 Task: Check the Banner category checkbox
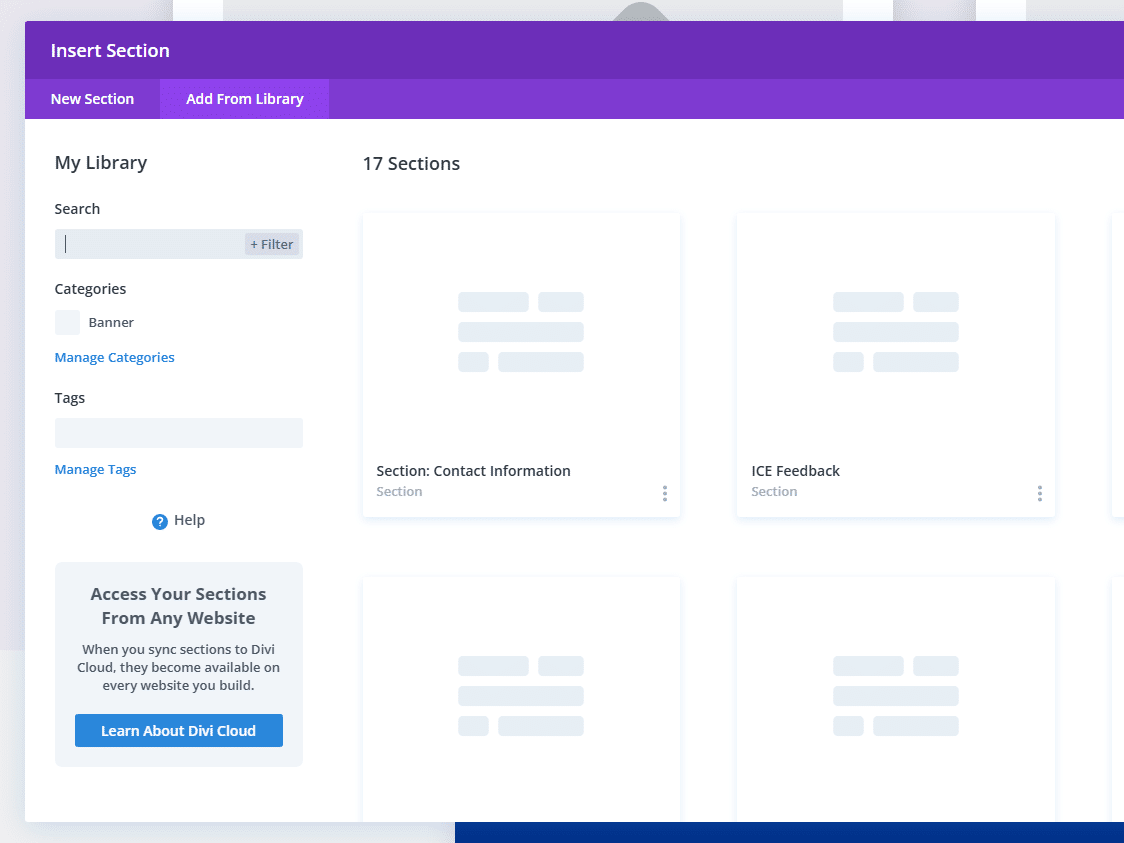coord(67,323)
